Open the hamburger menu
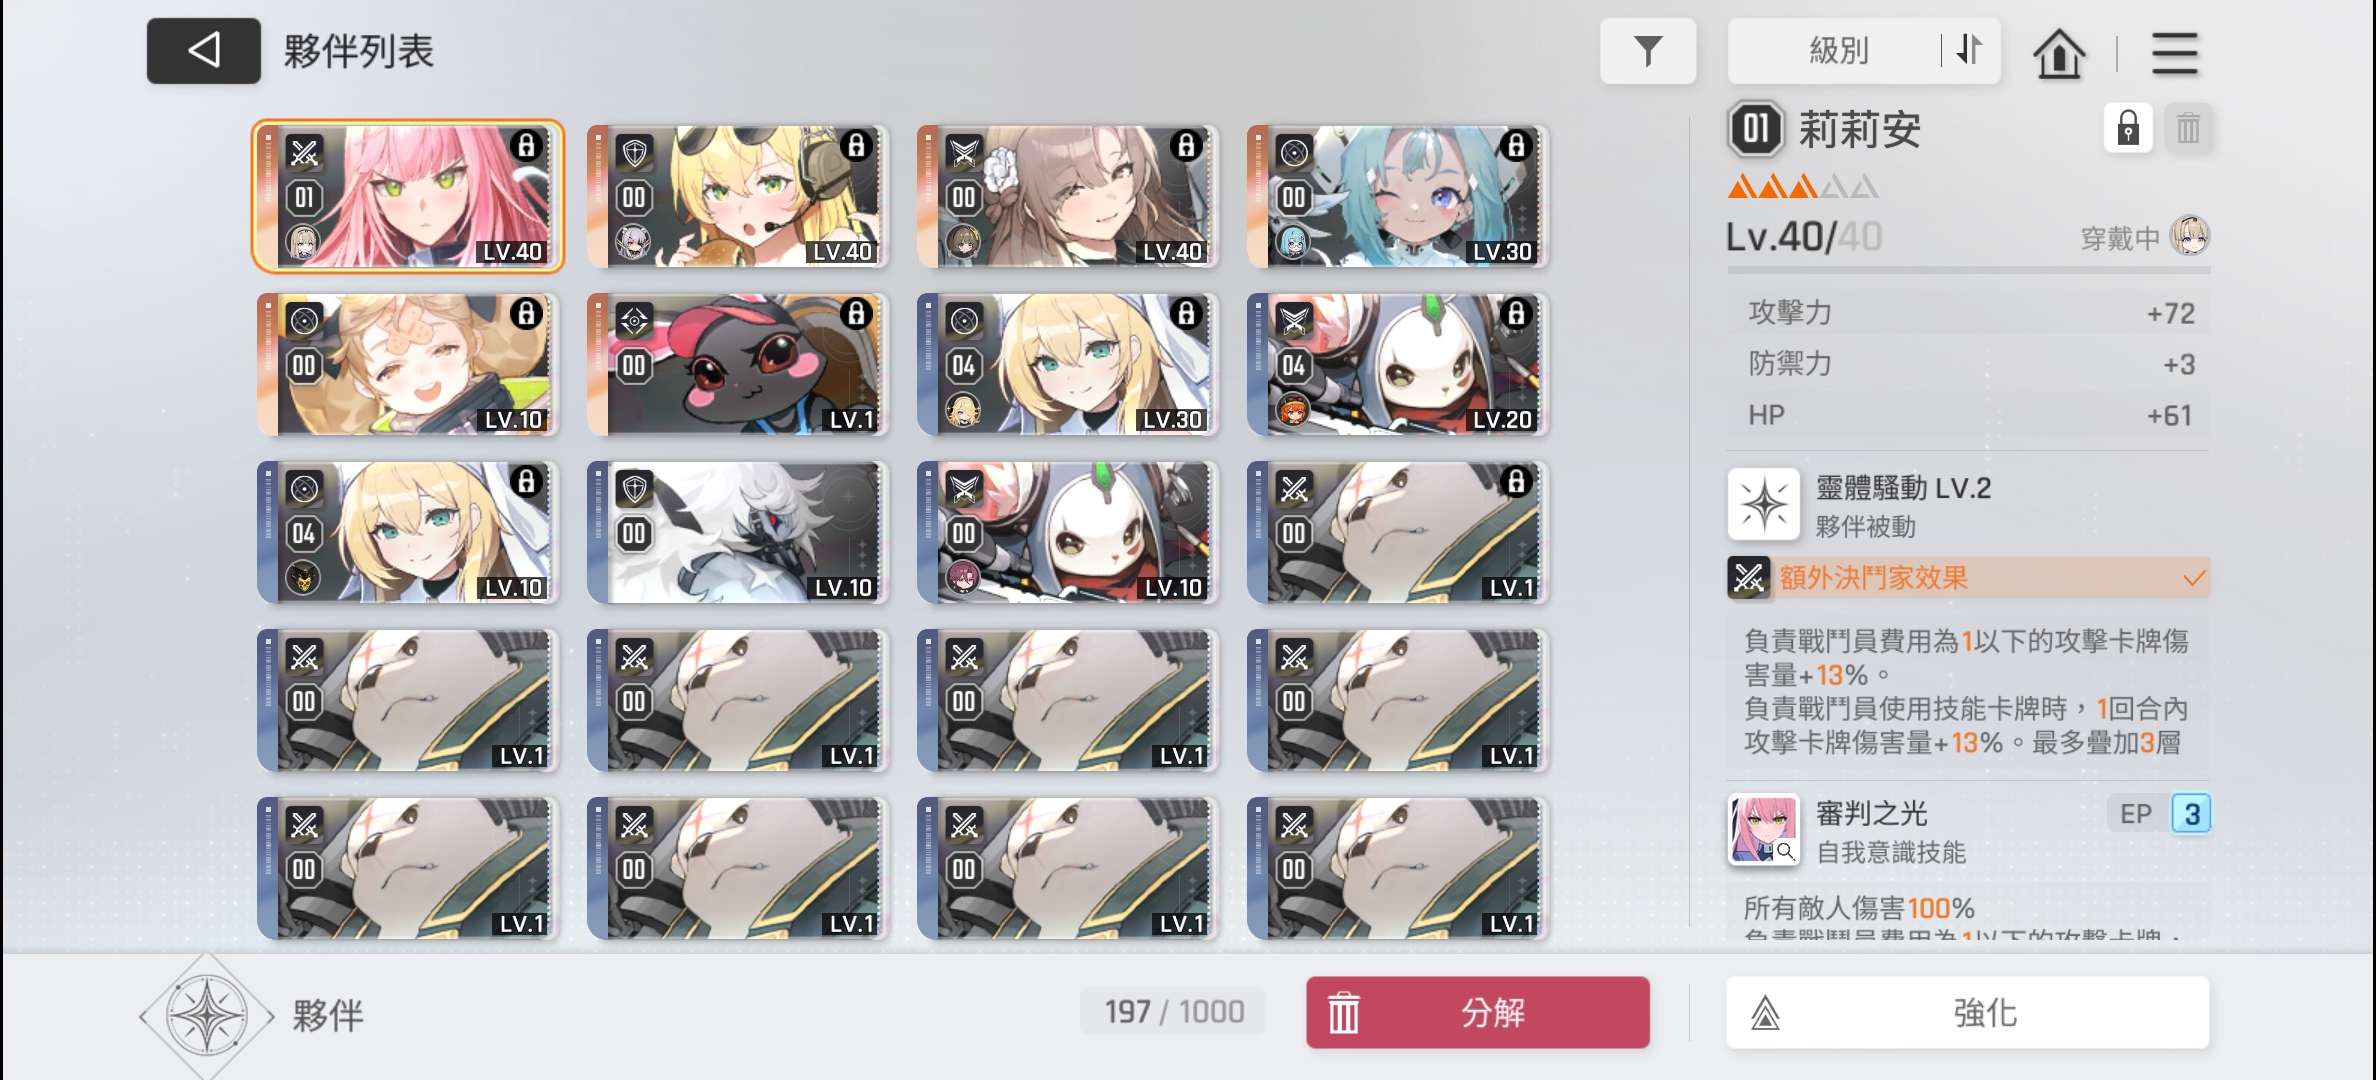The height and width of the screenshot is (1080, 2376). [2174, 53]
